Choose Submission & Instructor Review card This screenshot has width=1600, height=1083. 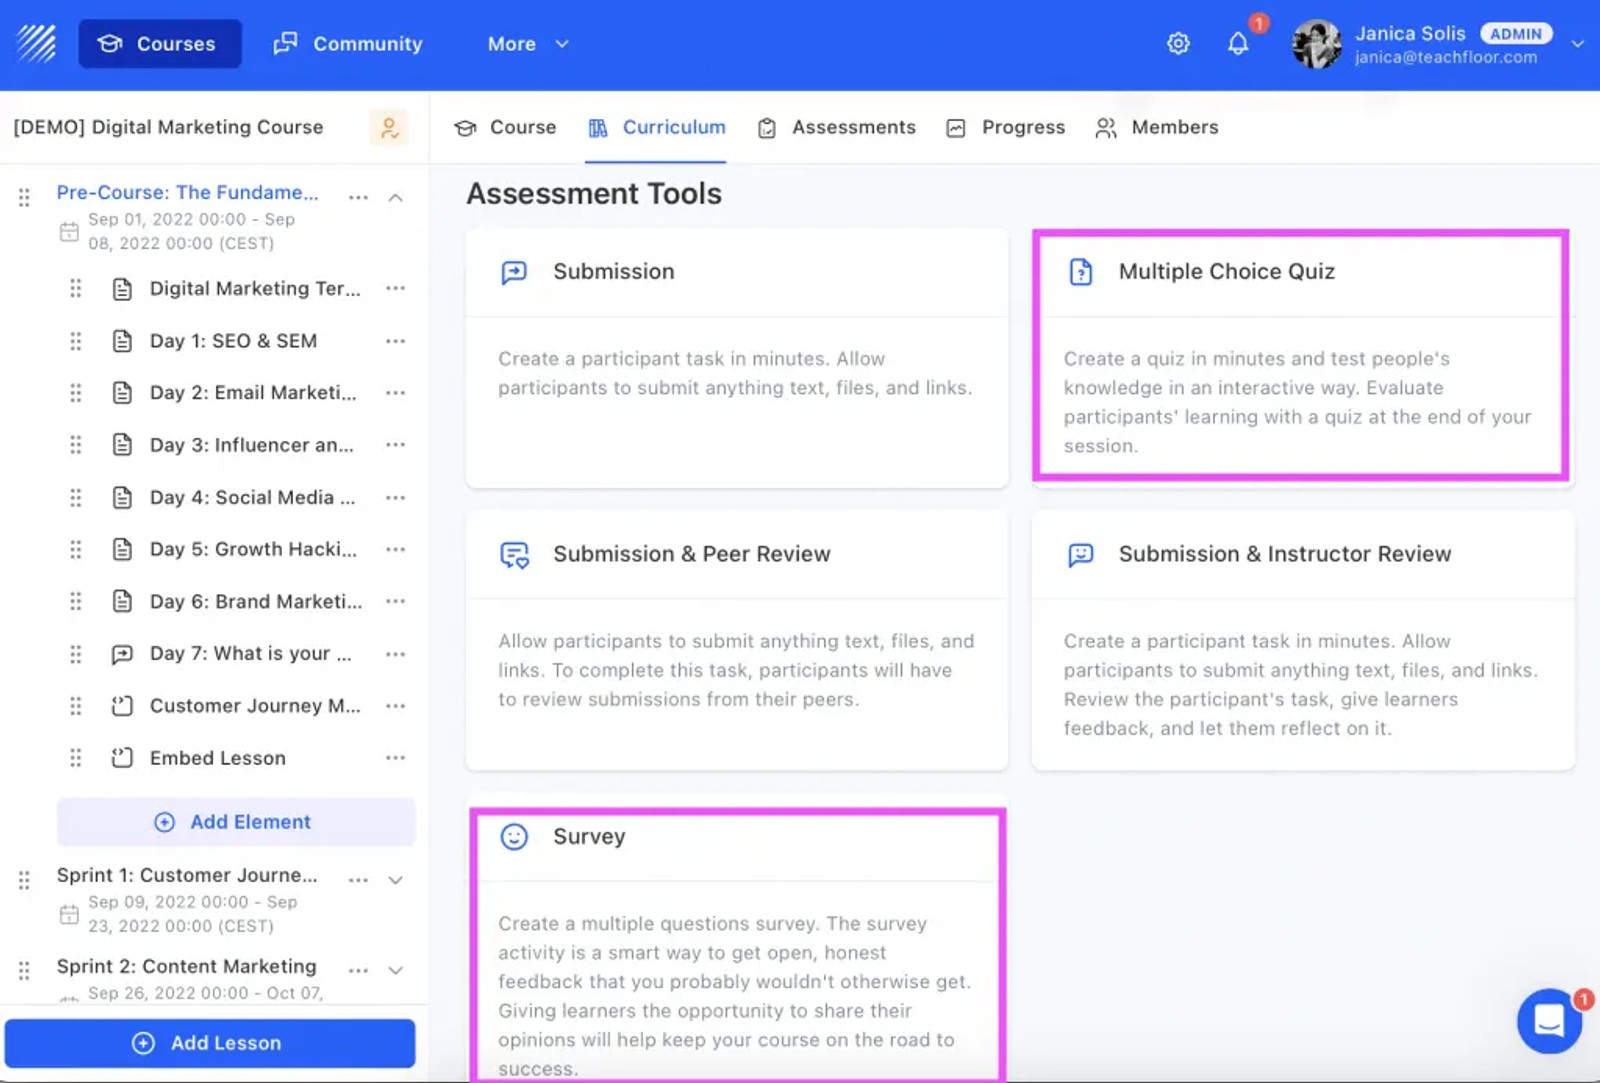1303,641
